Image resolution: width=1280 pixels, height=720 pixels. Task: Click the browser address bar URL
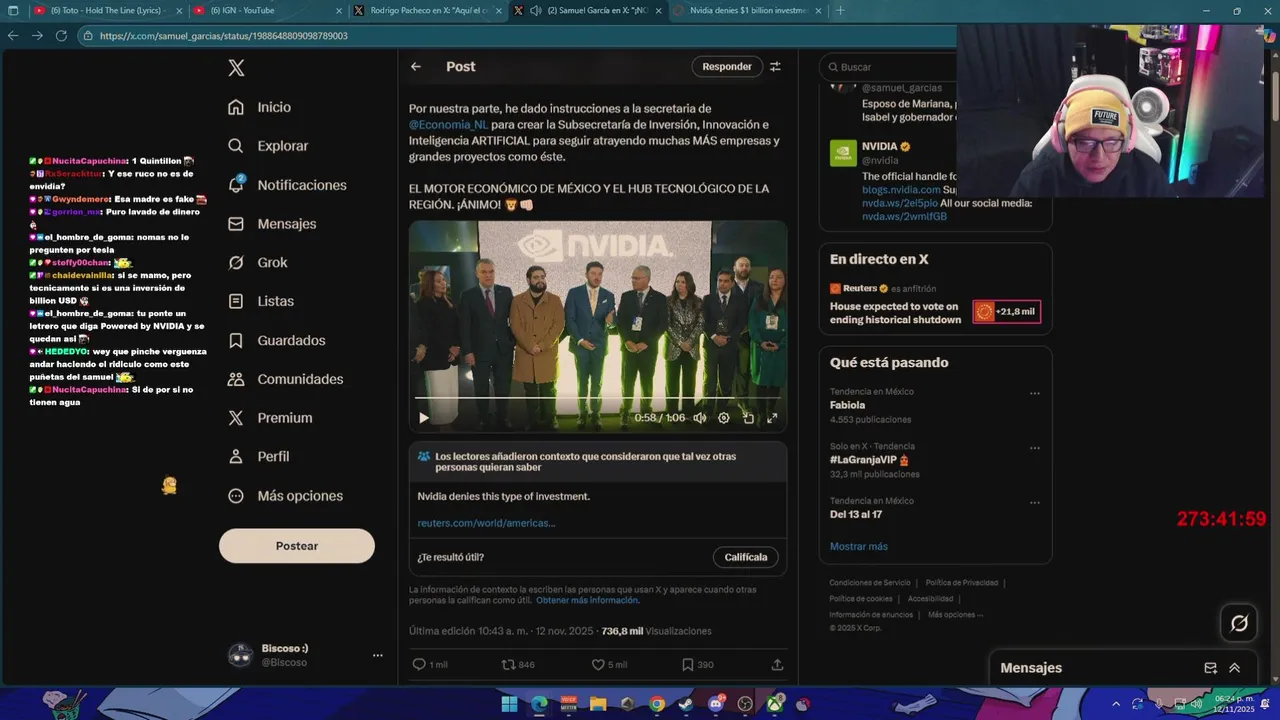[x=224, y=36]
